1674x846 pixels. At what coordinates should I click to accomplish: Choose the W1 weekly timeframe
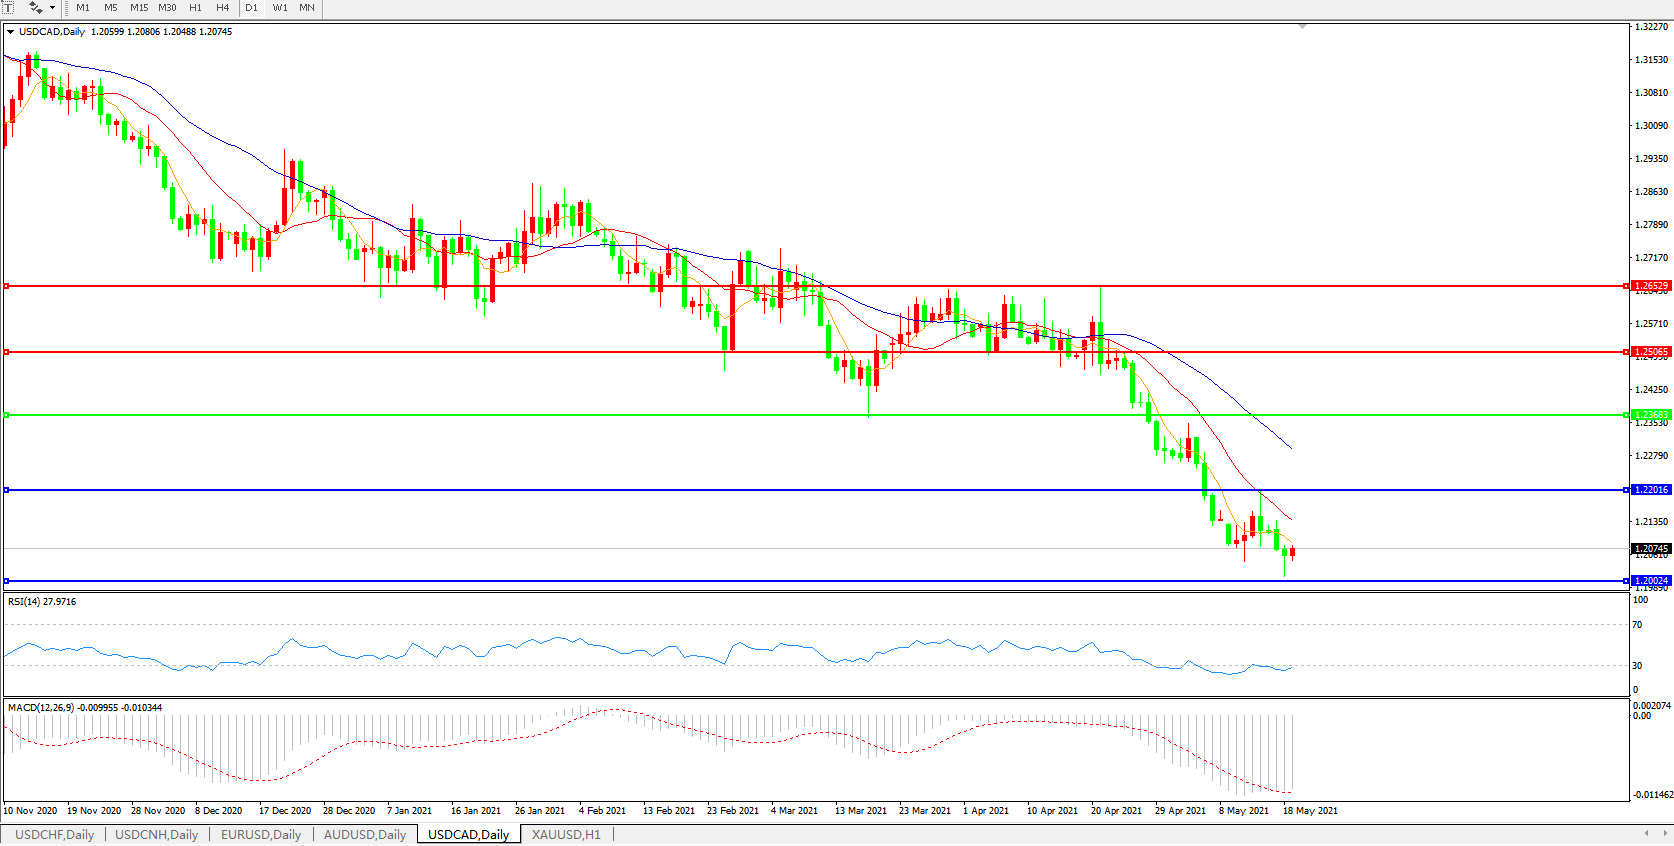[280, 8]
